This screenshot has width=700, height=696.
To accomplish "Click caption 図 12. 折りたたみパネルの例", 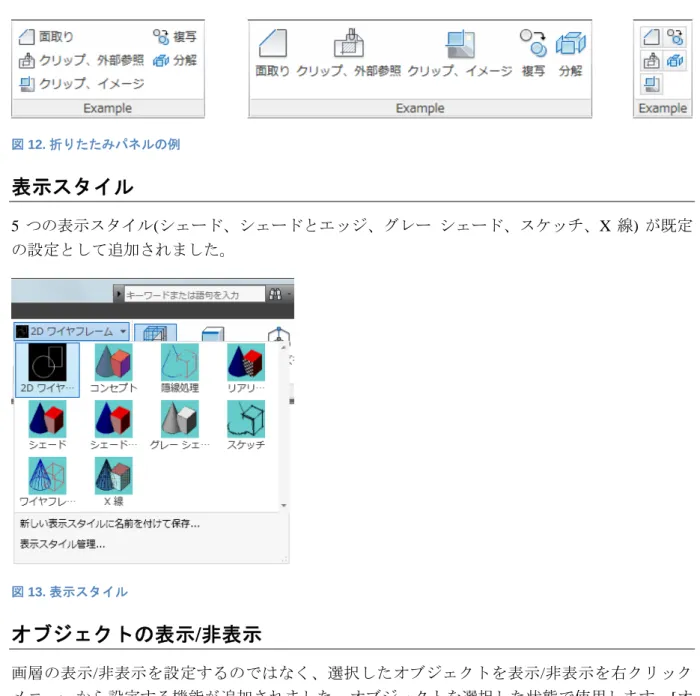I will (x=96, y=144).
